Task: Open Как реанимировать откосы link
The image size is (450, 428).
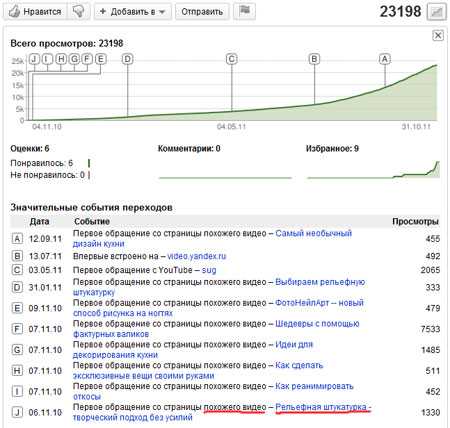Action: (213, 391)
